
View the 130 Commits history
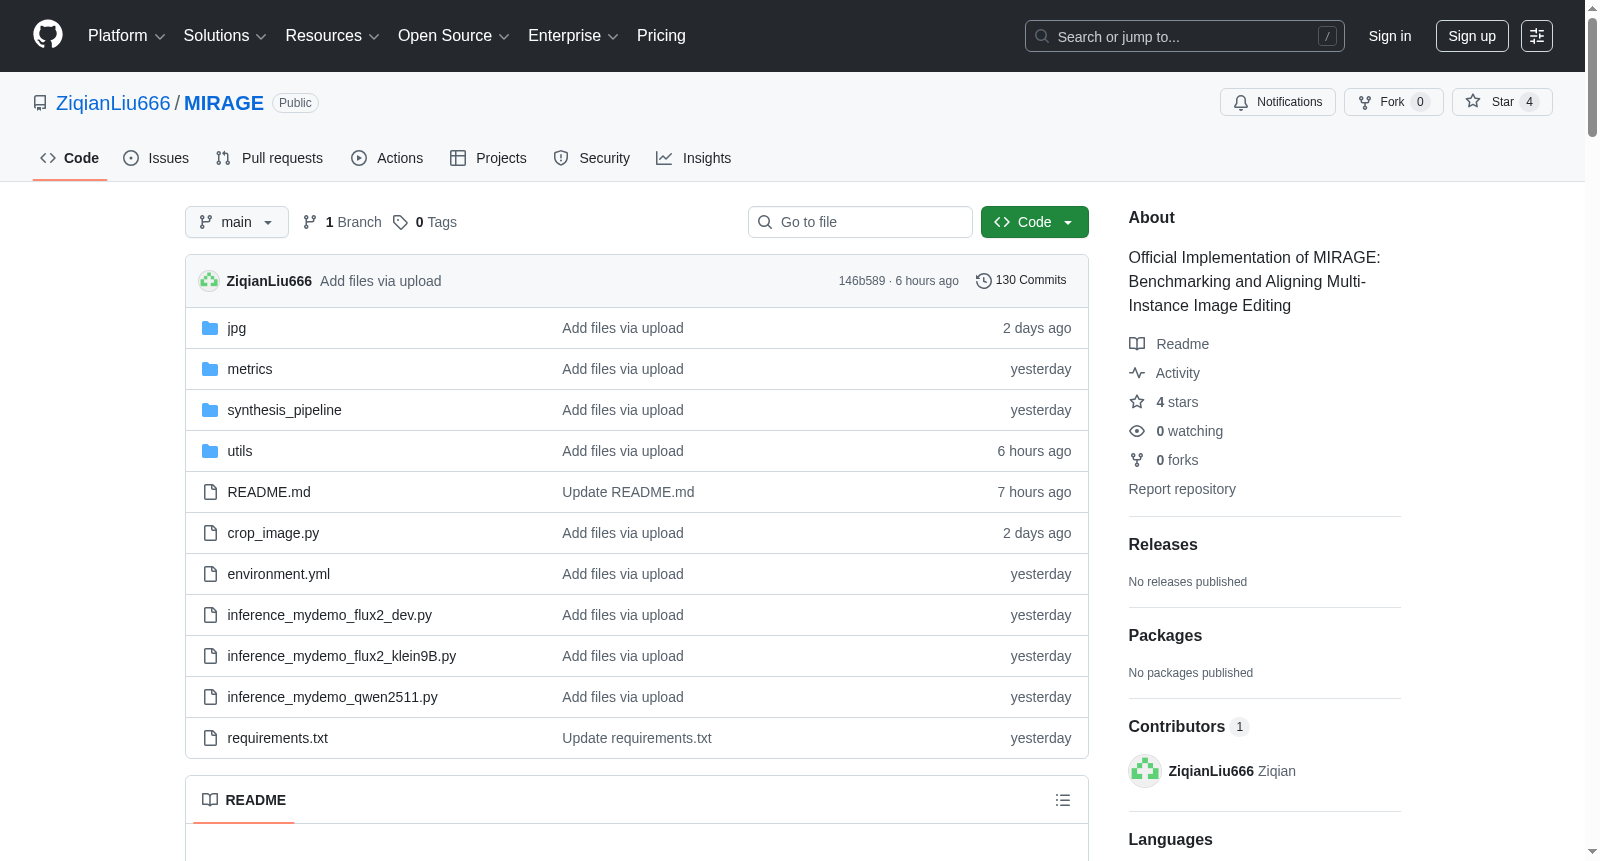click(x=1021, y=280)
